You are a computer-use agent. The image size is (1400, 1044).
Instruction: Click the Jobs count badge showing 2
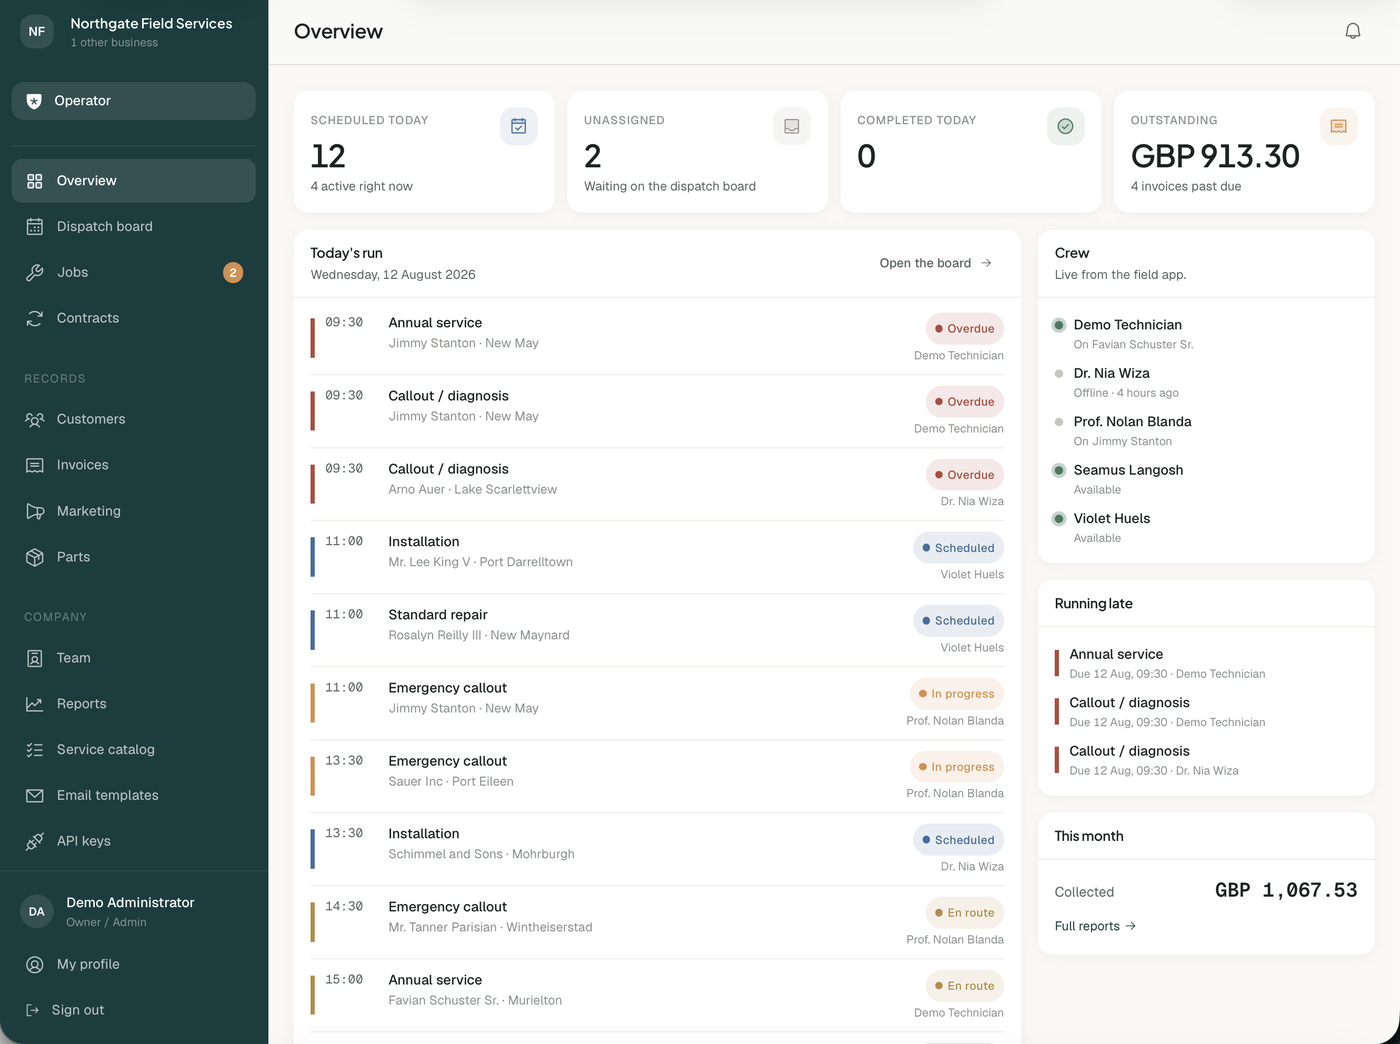[233, 272]
